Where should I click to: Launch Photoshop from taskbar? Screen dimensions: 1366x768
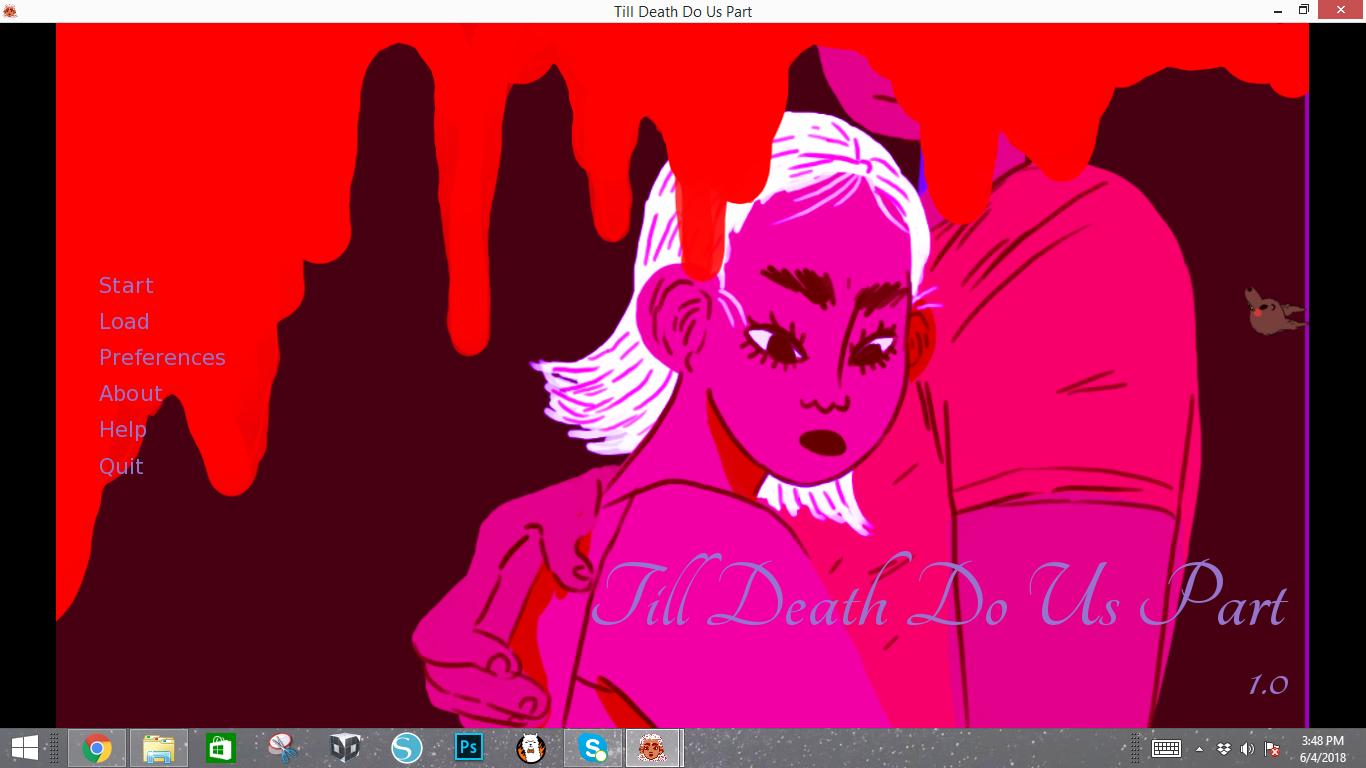coord(469,748)
